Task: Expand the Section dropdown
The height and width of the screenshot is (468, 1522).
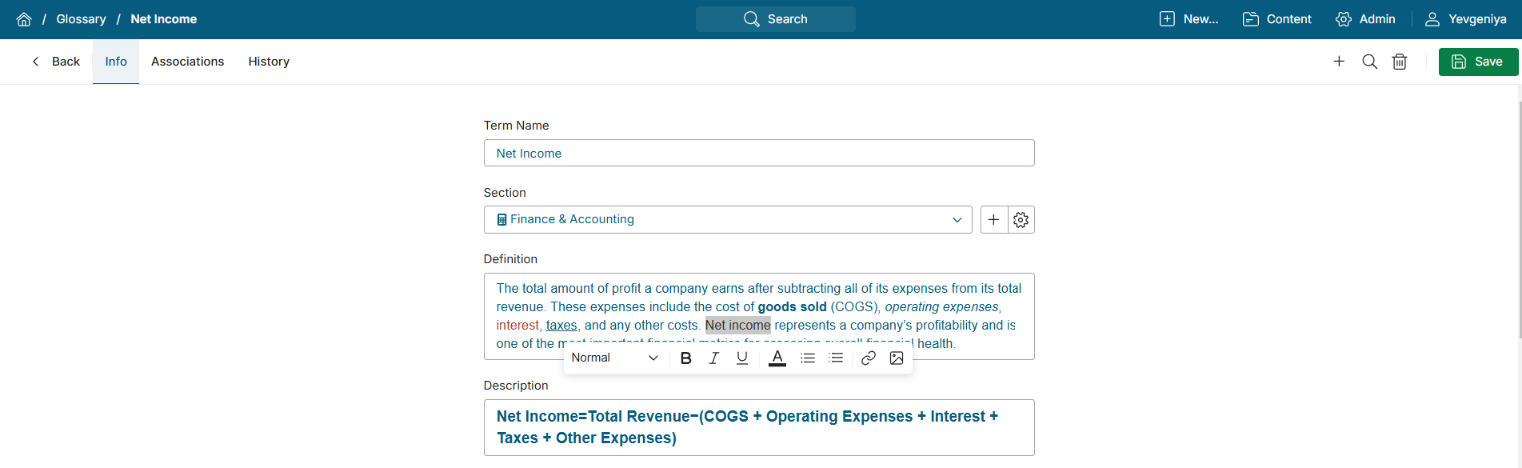Action: 957,220
